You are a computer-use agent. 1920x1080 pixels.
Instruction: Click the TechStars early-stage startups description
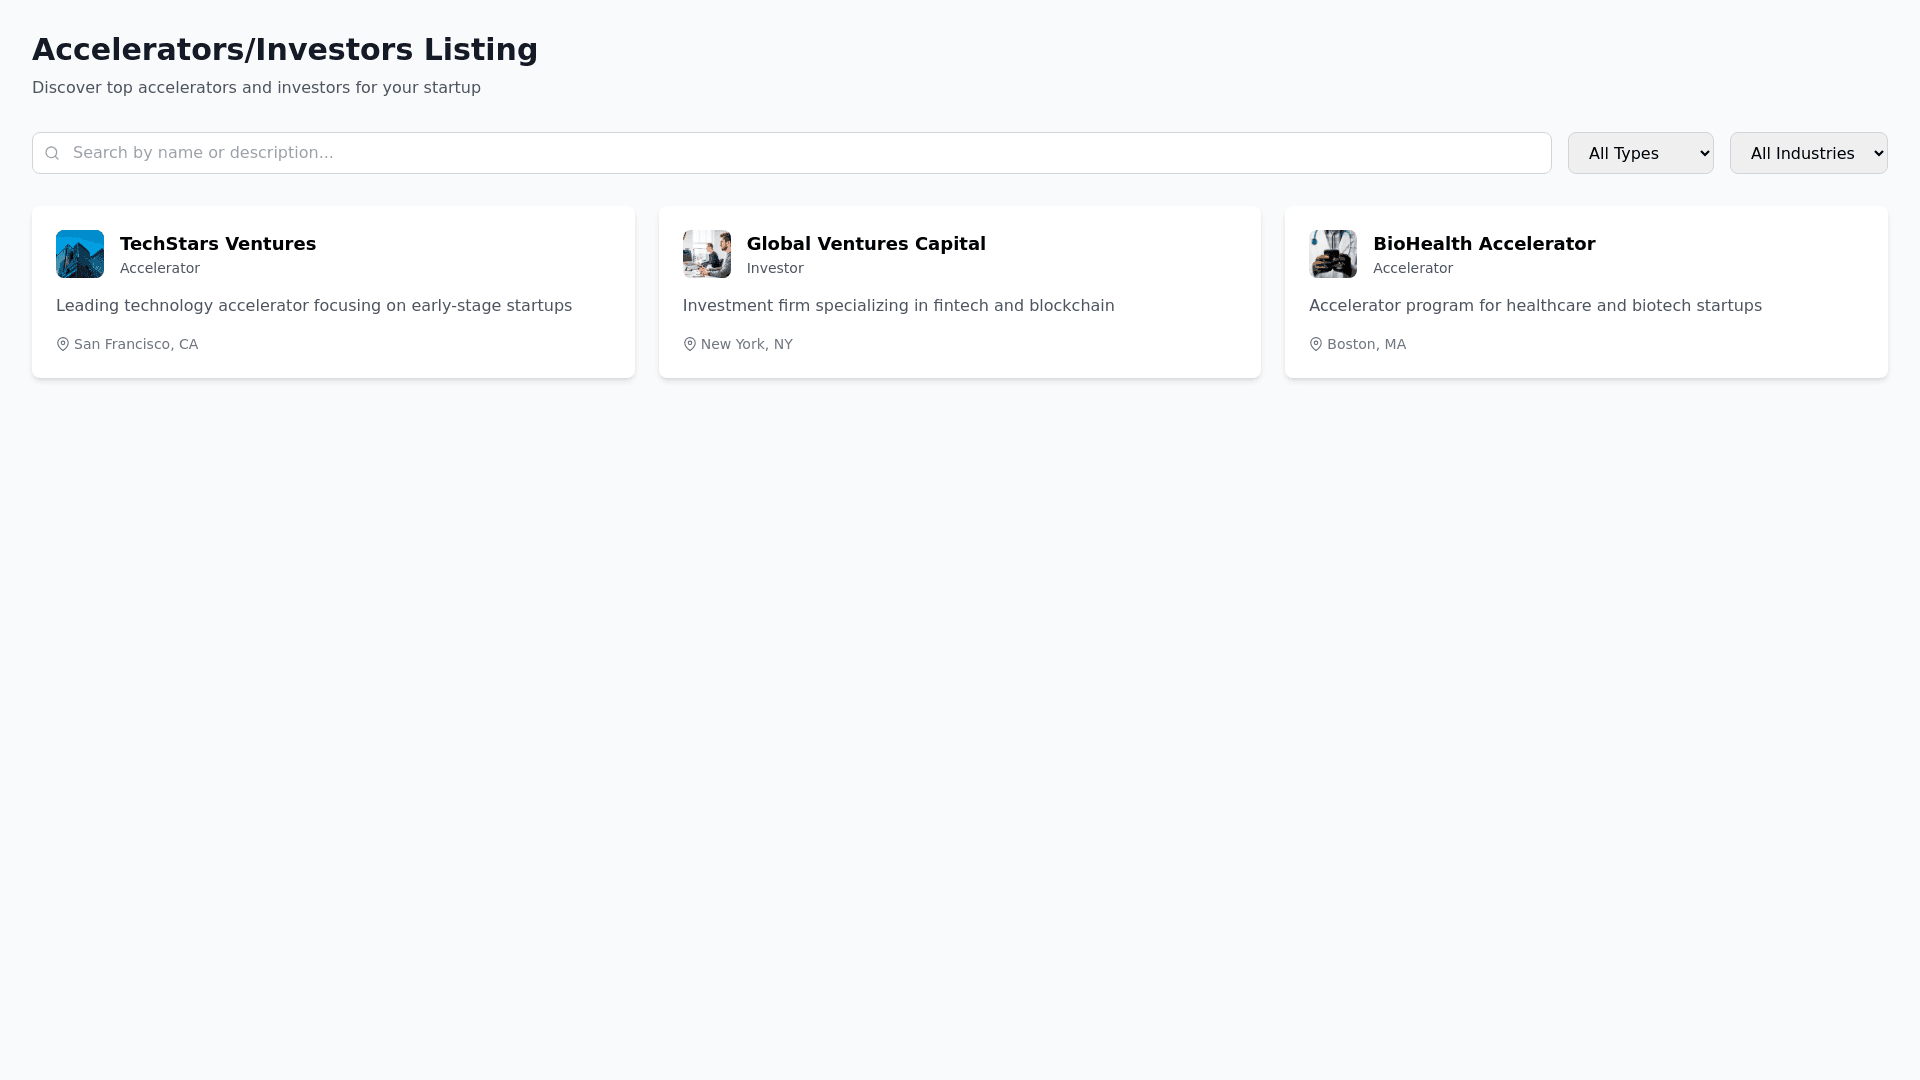point(314,306)
